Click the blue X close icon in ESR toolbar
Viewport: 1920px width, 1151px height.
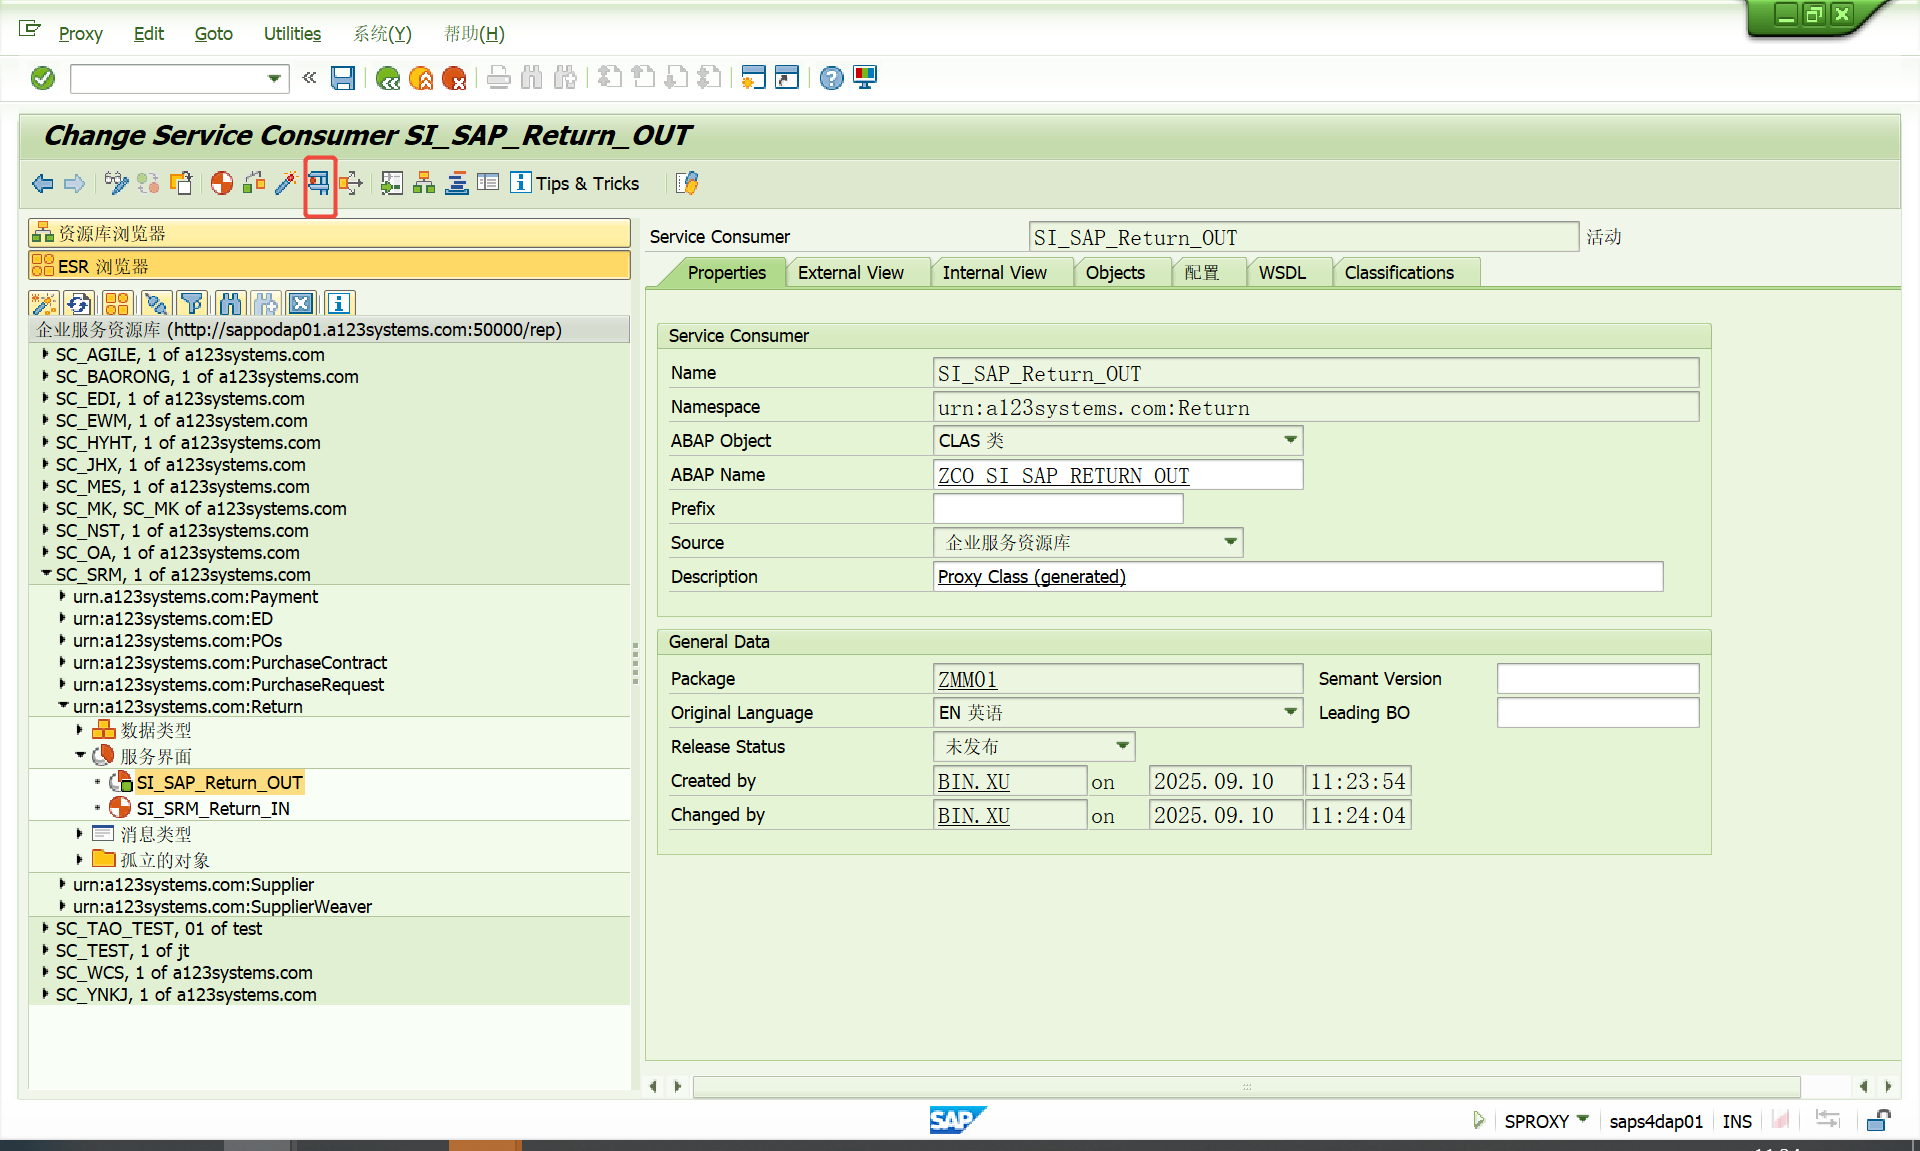point(301,304)
